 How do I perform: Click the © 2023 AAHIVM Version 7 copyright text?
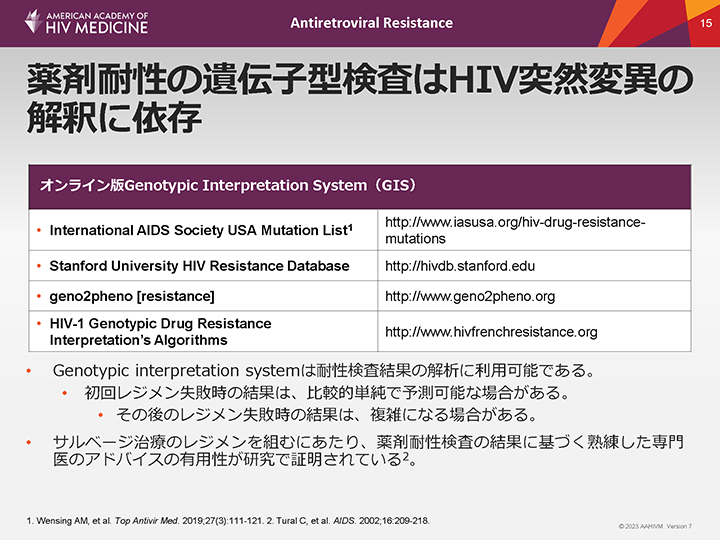(x=655, y=526)
